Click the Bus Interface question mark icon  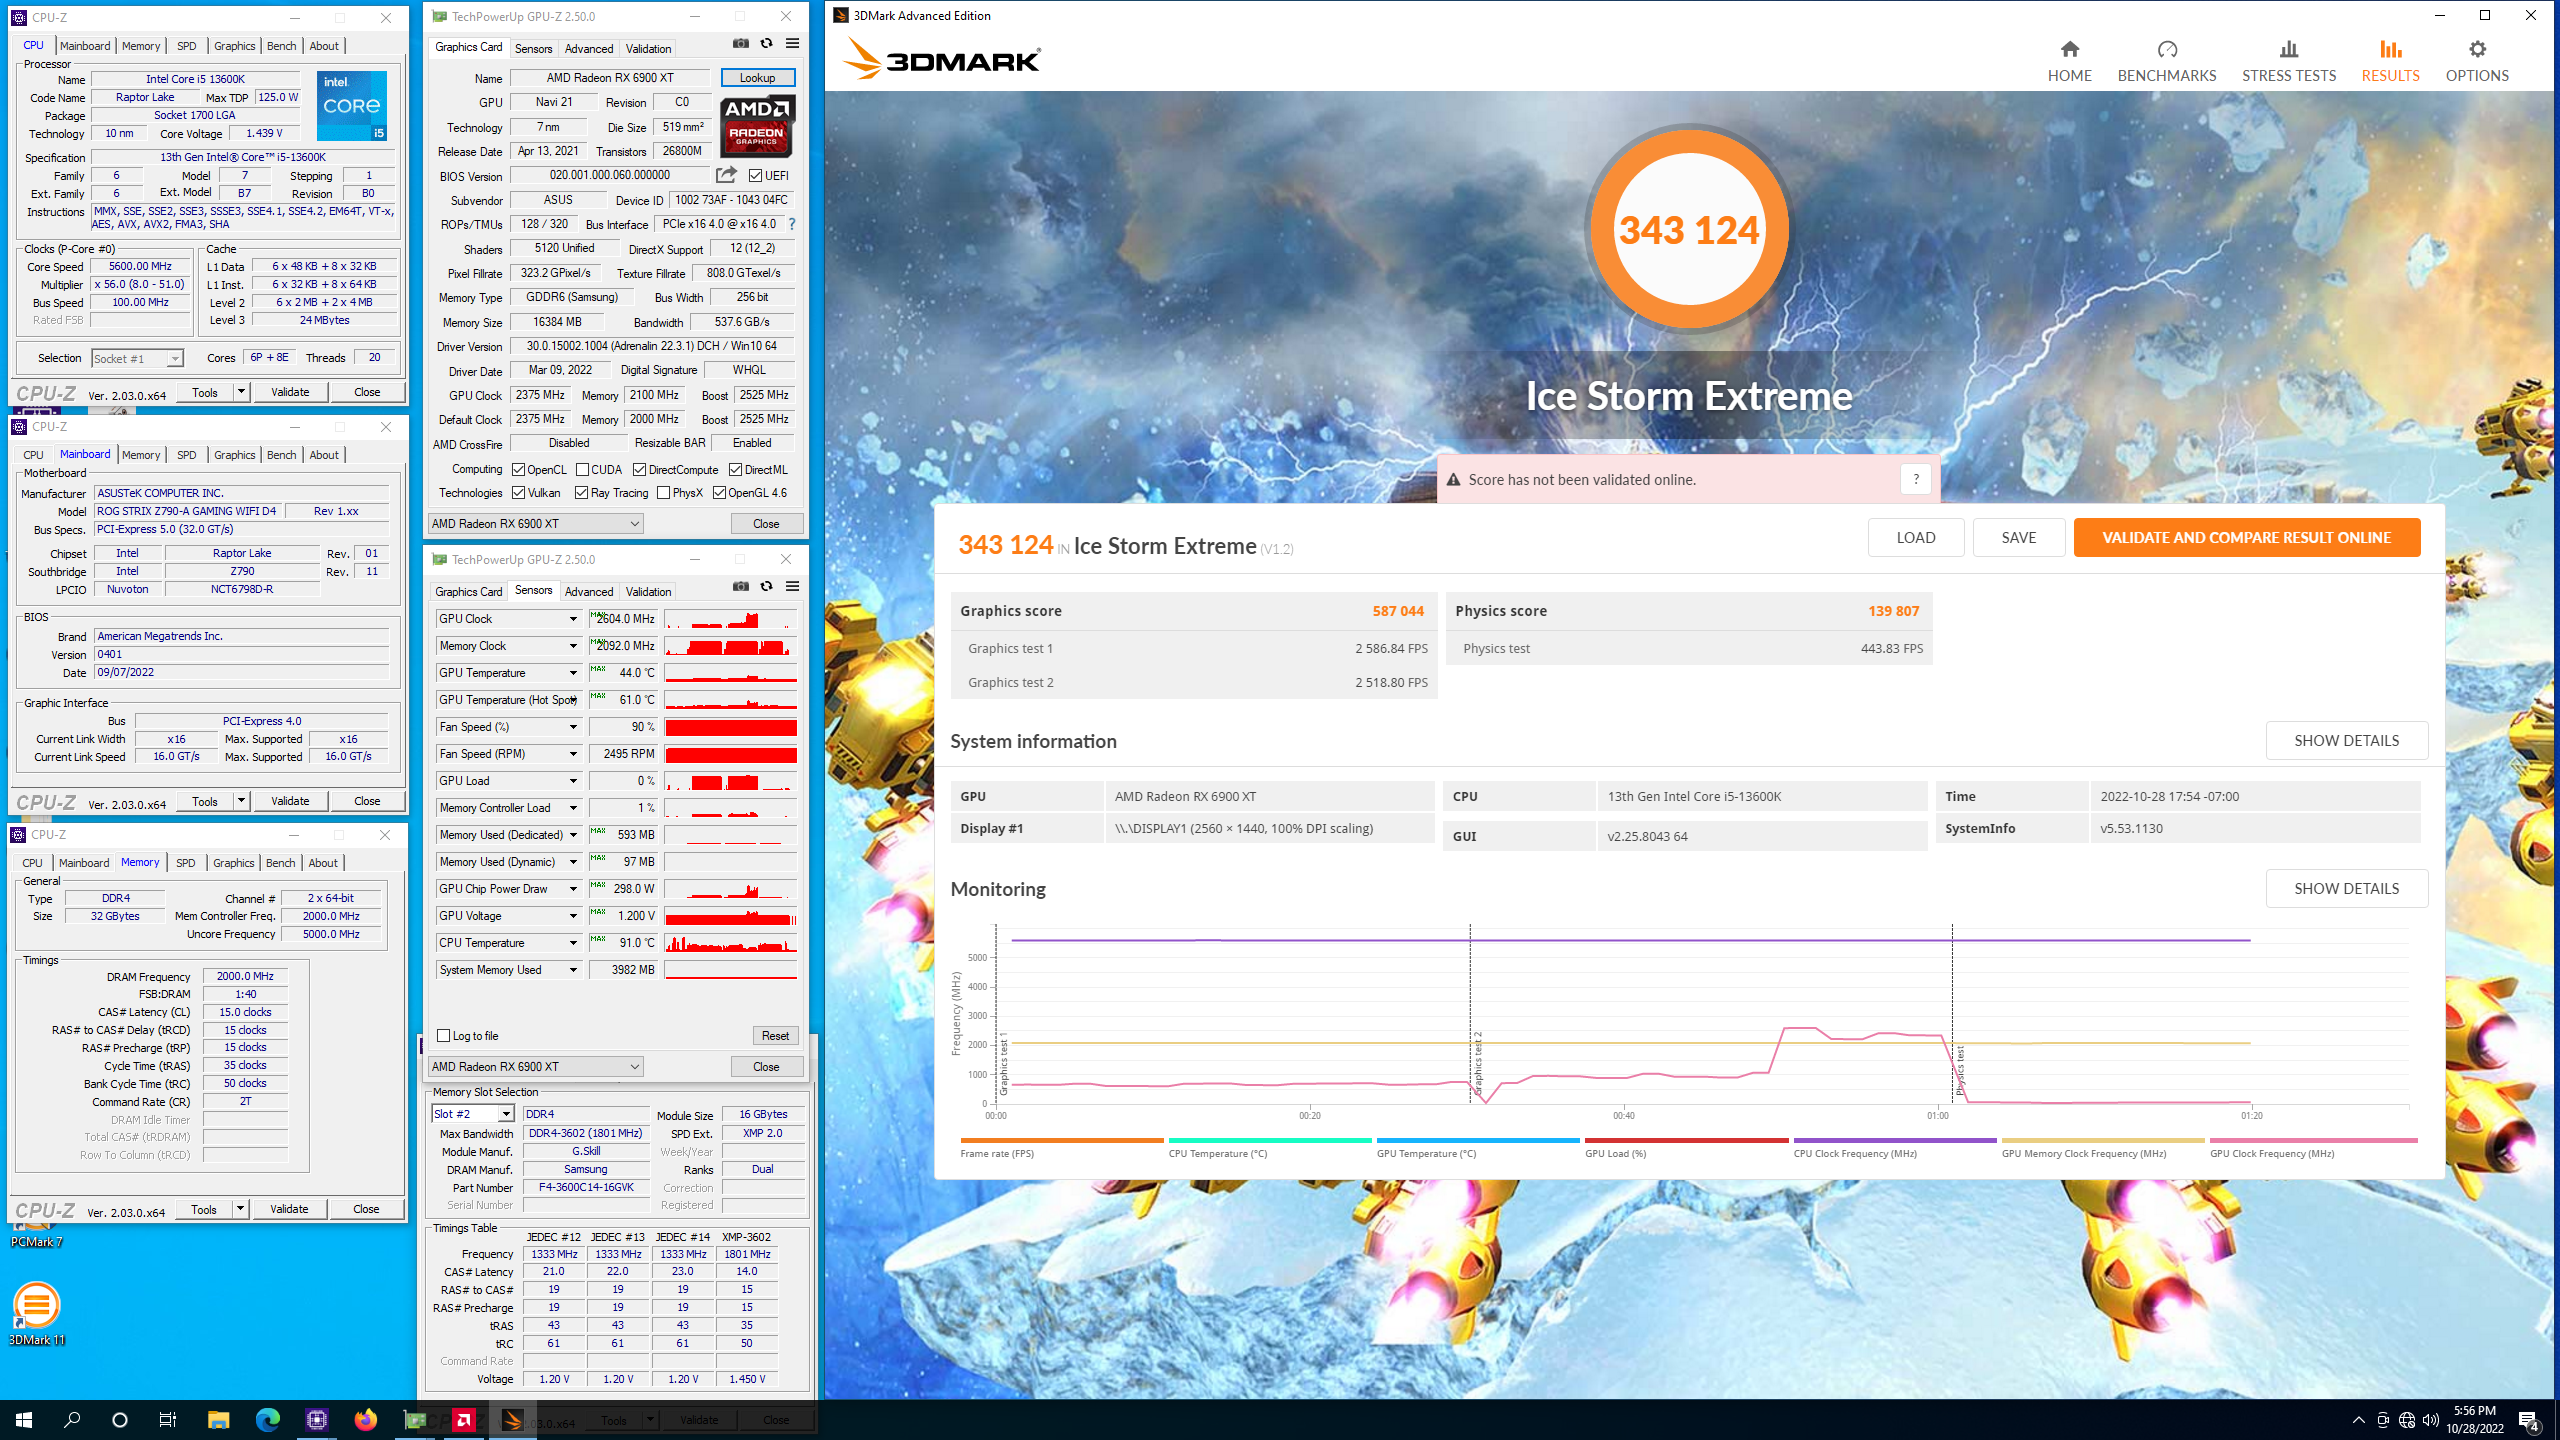pos(792,224)
